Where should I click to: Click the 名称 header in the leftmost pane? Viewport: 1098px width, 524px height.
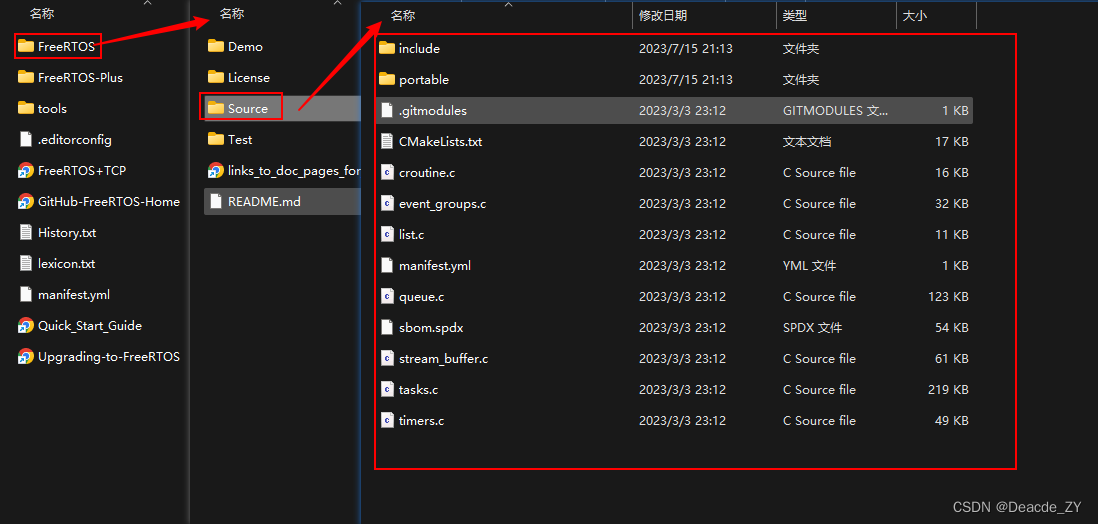[42, 13]
